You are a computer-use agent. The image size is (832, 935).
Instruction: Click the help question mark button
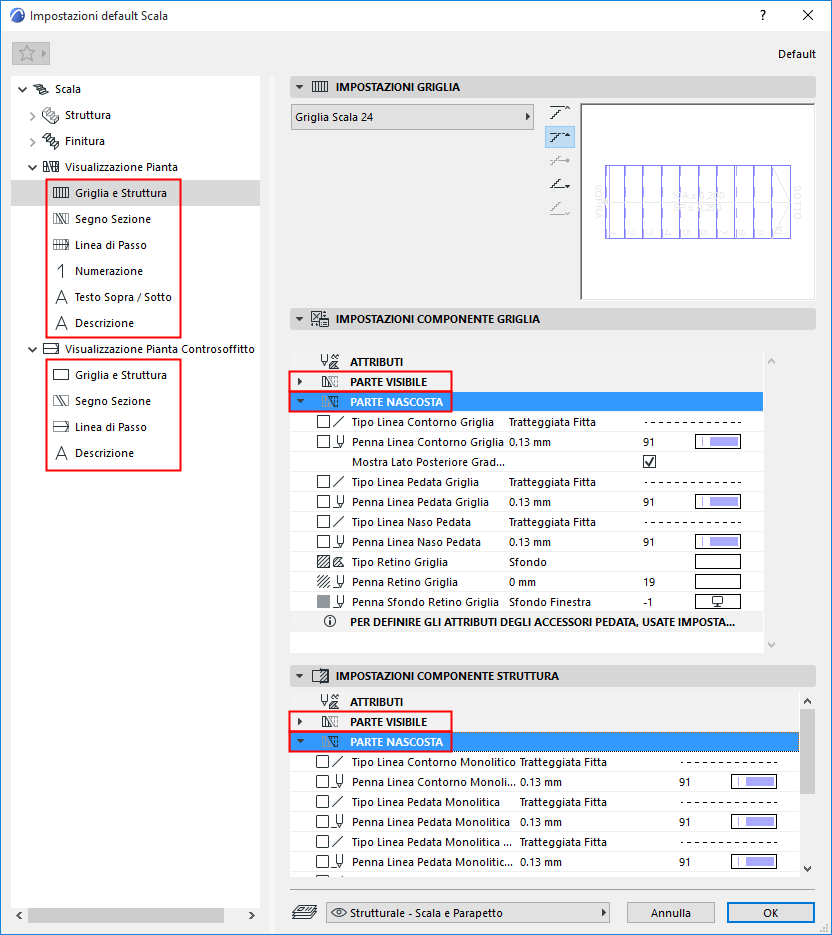763,16
